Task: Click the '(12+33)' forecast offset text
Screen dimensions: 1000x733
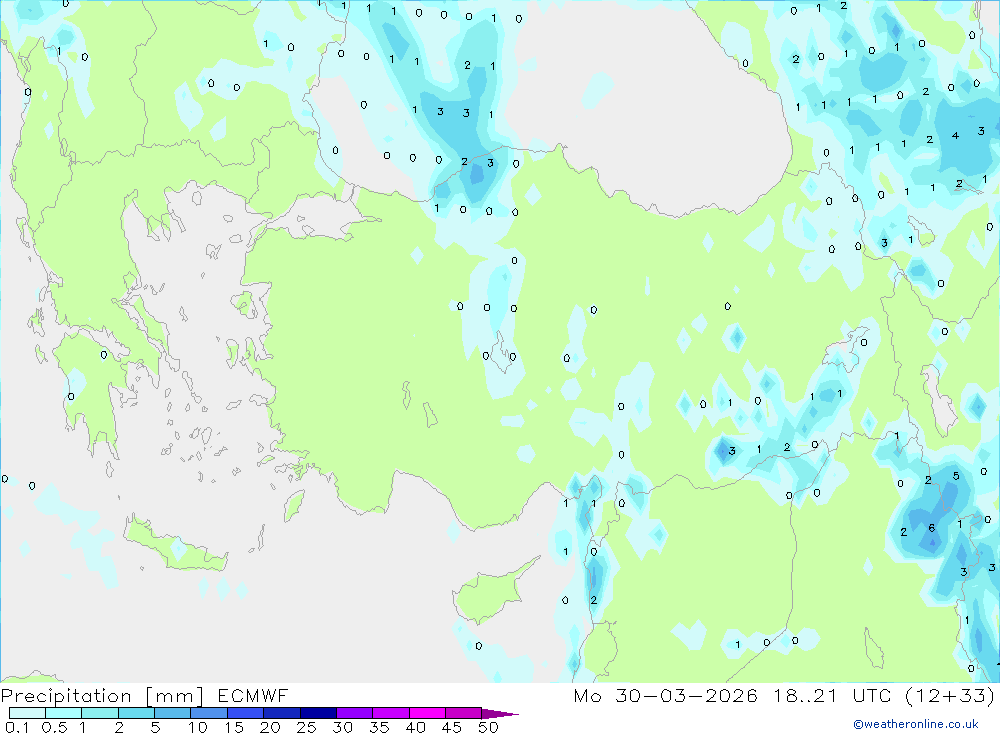Action: pos(950,695)
